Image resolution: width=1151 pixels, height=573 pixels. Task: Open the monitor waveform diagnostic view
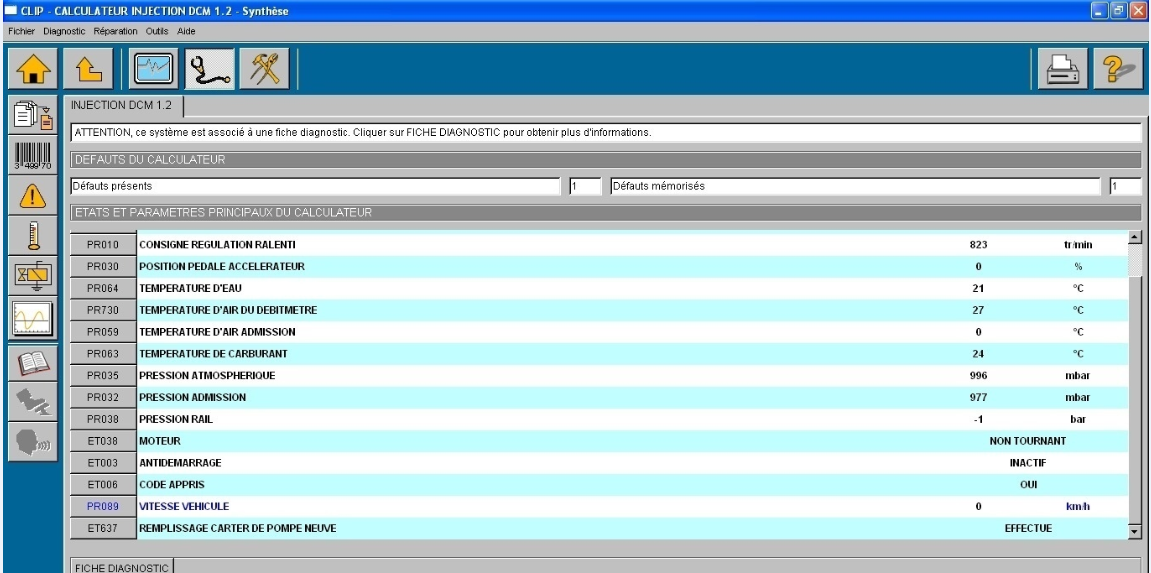tap(153, 69)
